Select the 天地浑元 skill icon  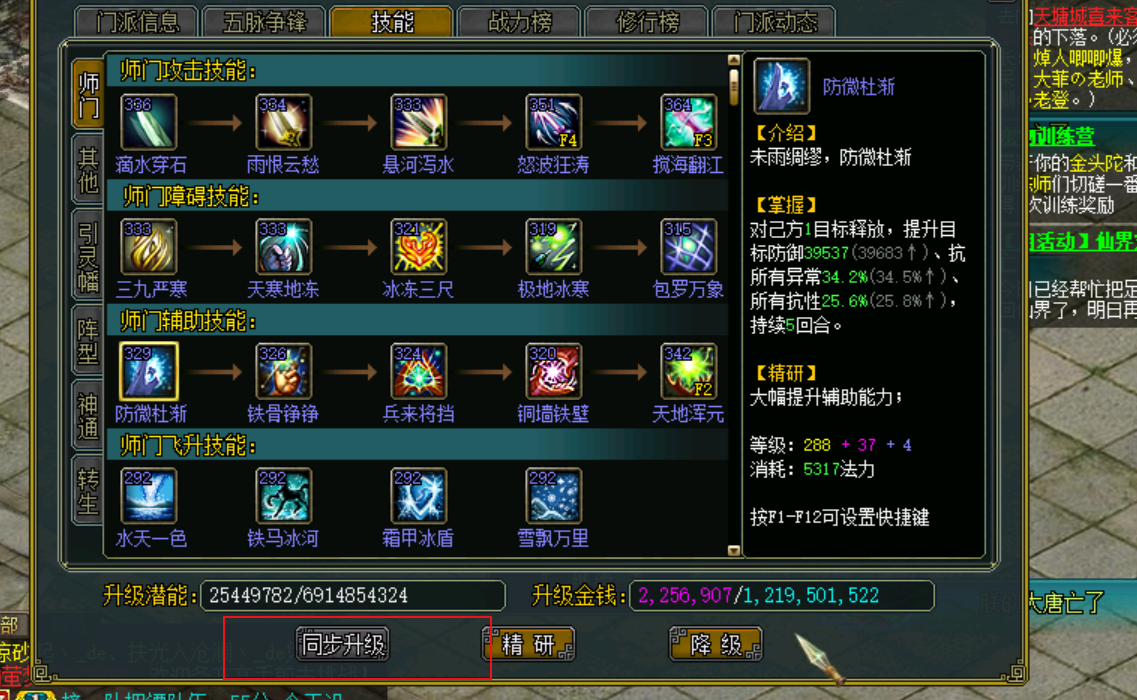pos(688,371)
